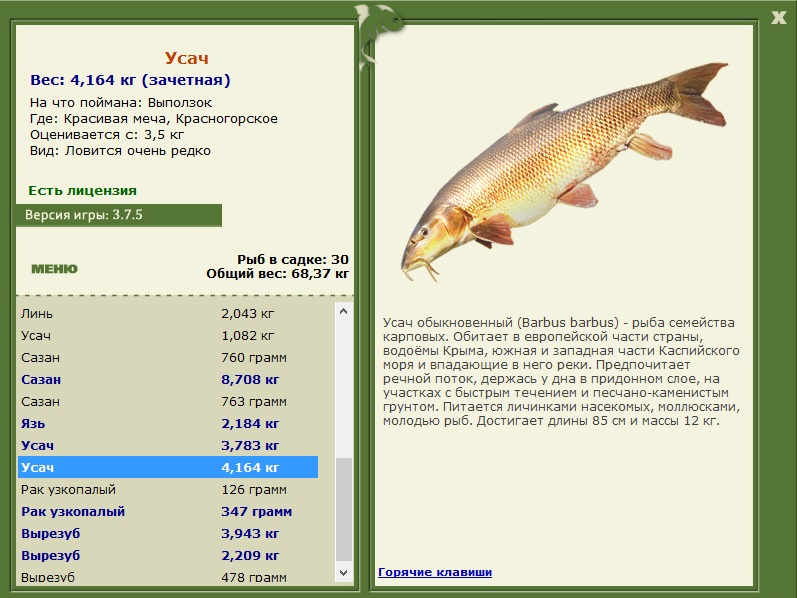Select the Вырезуб 3,943 кг entry
The height and width of the screenshot is (598, 797).
168,533
